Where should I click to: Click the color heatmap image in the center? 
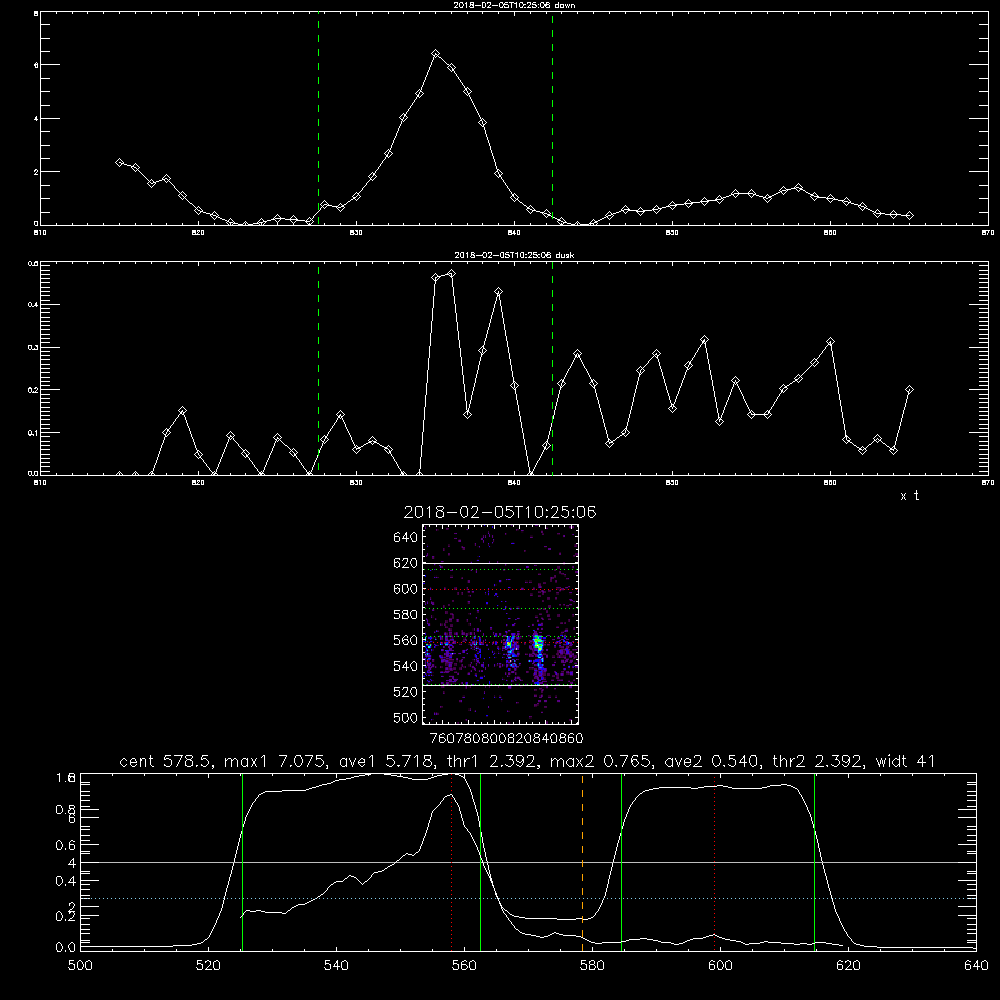(501, 624)
